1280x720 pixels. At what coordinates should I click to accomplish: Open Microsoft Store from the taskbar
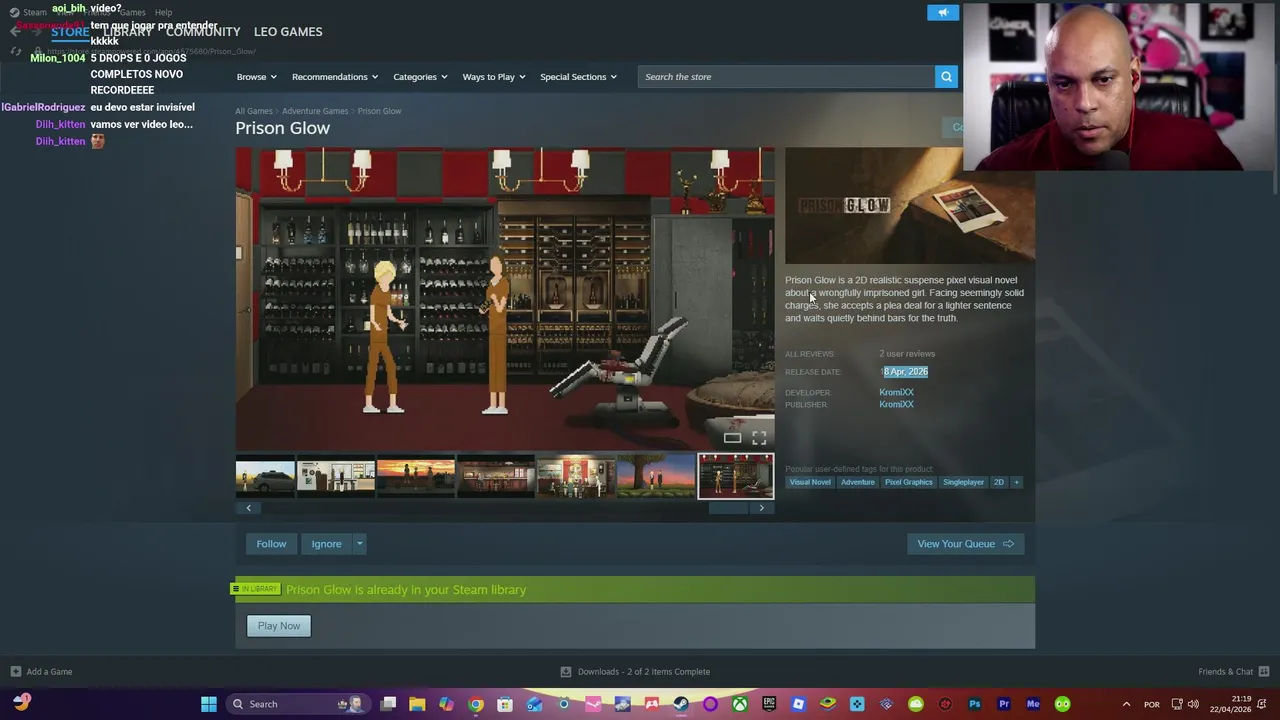pos(505,704)
